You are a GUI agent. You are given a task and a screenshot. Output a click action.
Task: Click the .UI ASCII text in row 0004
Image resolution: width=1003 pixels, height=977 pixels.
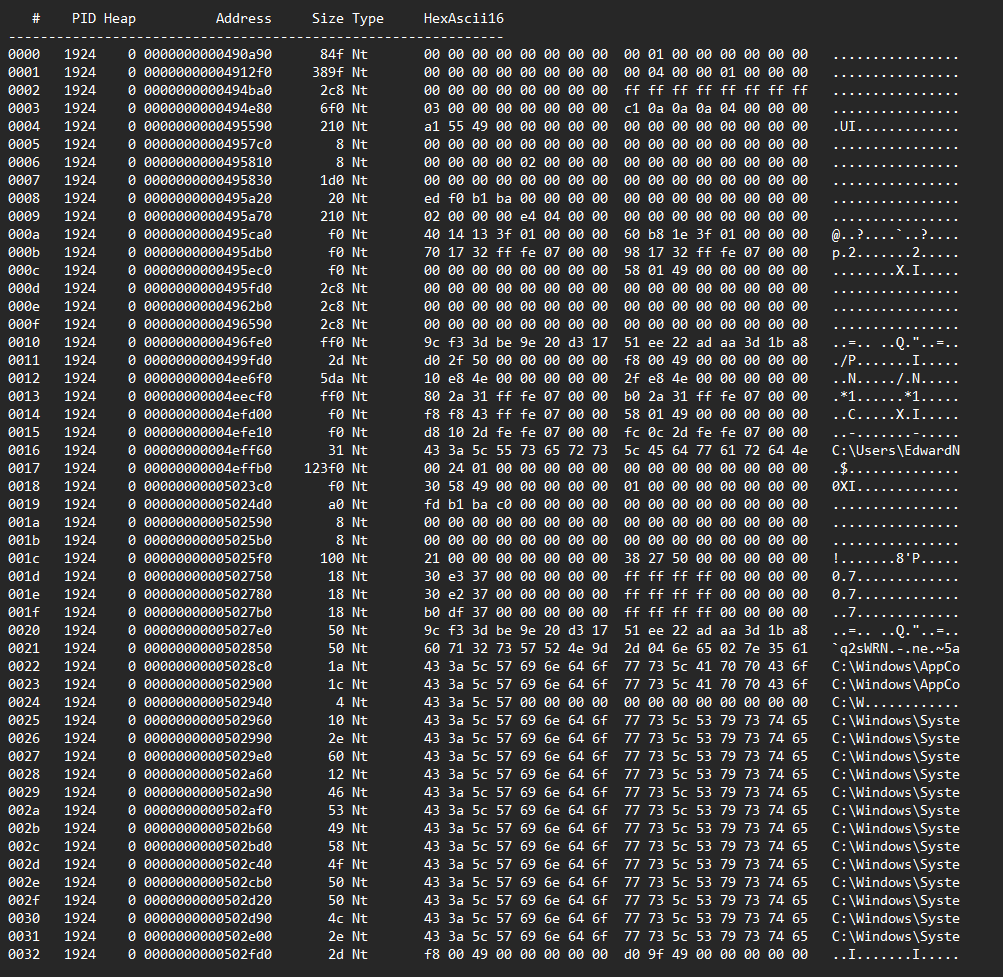[x=843, y=126]
